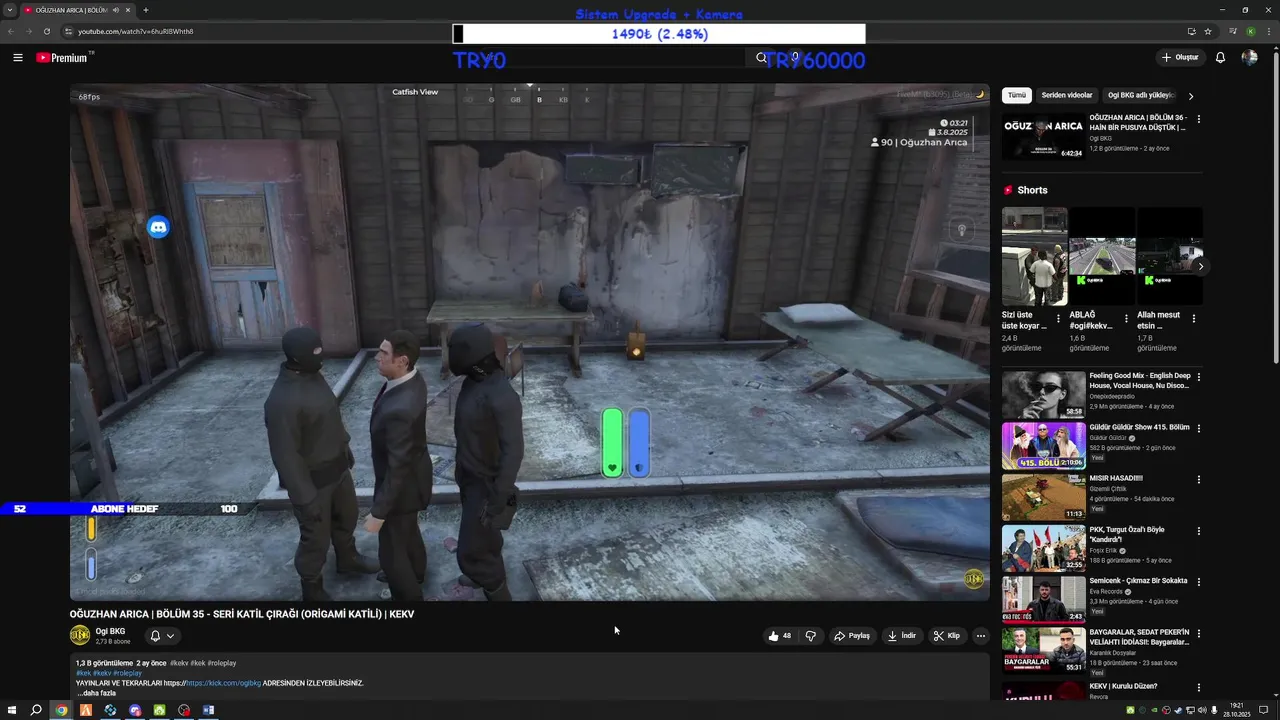Open the YouTube guide hamburger menu

tap(17, 58)
